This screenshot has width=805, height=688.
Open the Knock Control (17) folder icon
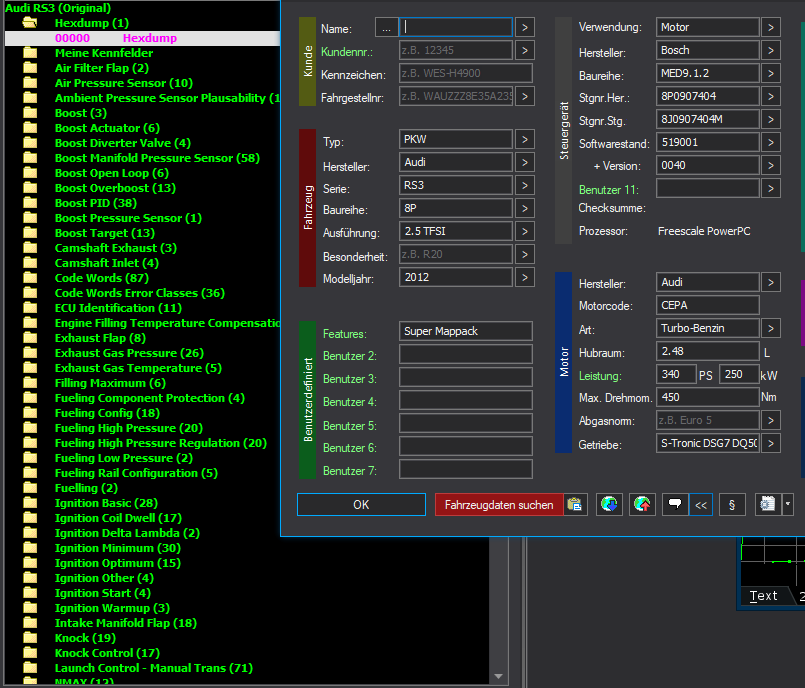tap(30, 653)
